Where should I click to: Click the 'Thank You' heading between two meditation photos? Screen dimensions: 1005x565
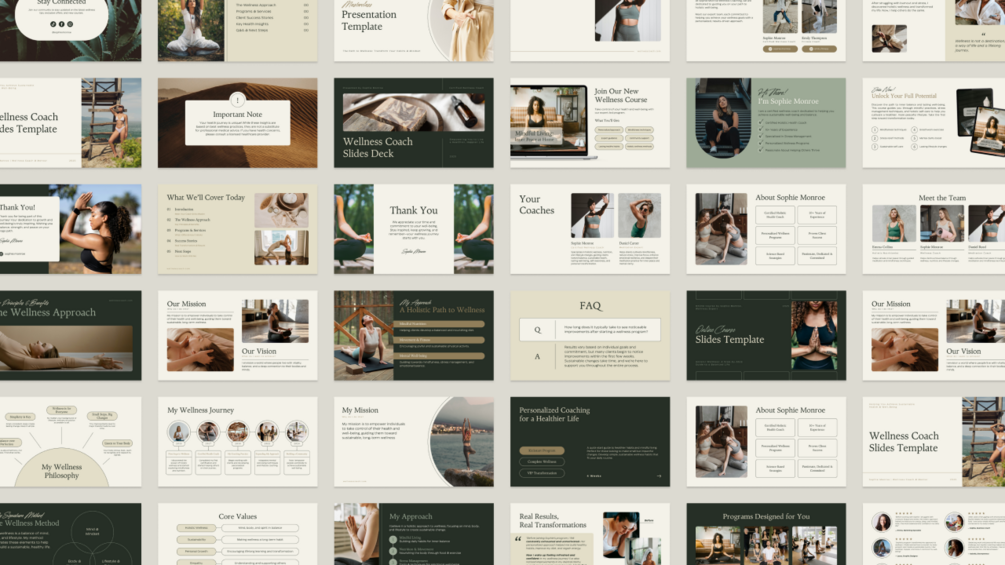(413, 210)
